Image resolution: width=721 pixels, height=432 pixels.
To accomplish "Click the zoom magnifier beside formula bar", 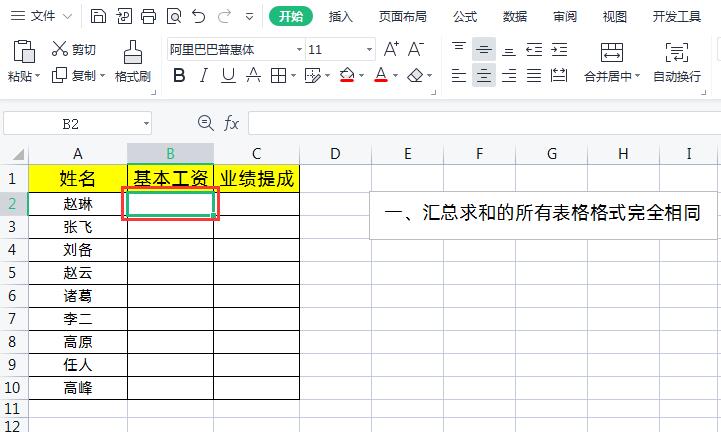I will coord(206,123).
